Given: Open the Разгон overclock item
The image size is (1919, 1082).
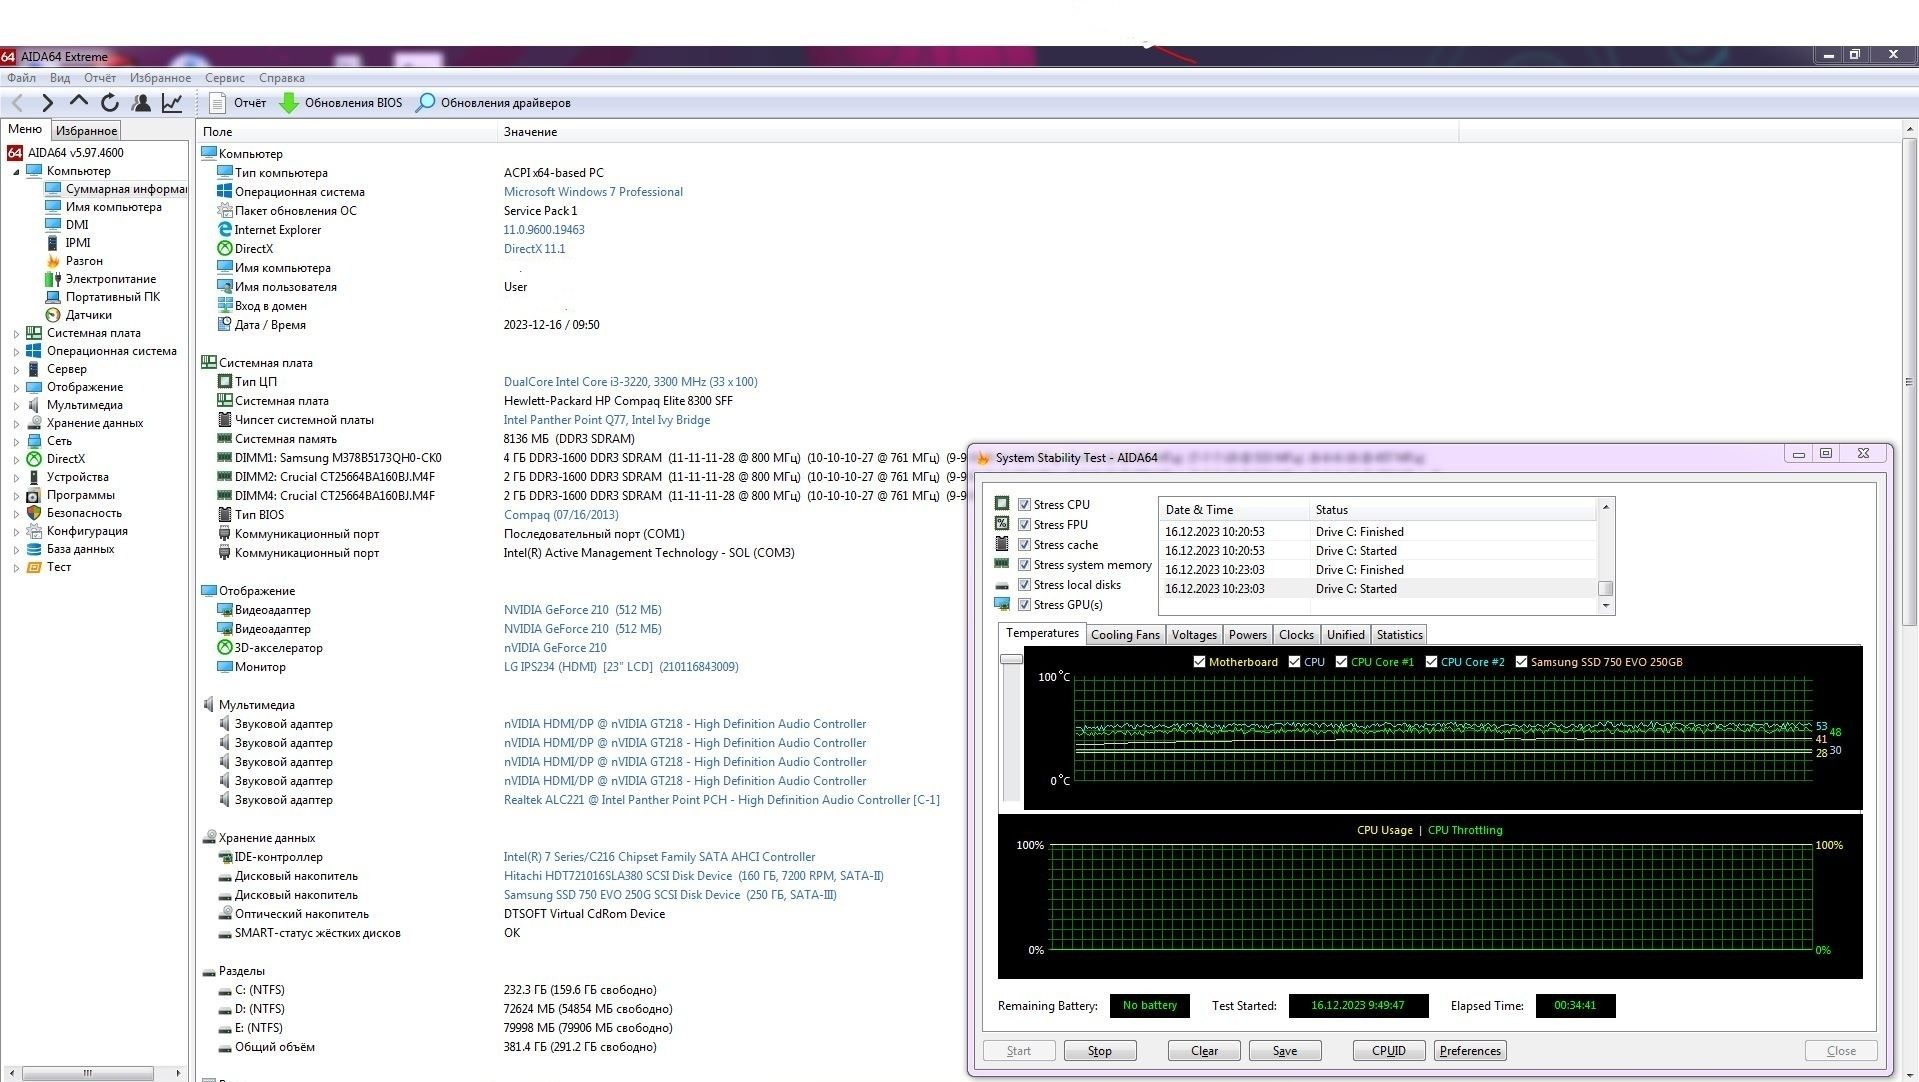Looking at the screenshot, I should coord(84,261).
